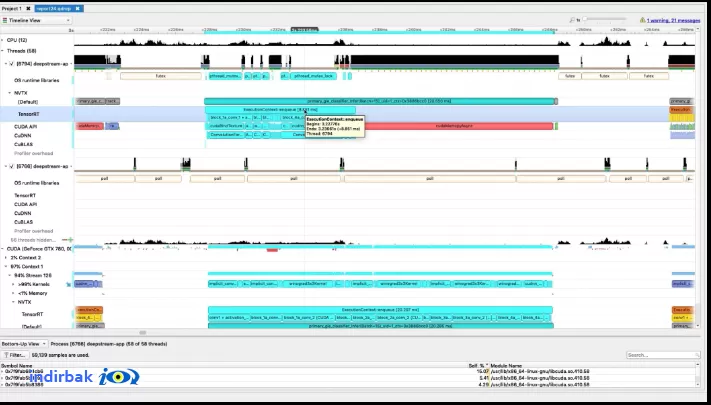Select the conv1 + activation block in GPU TensorRT
711x405 pixels.
229,318
